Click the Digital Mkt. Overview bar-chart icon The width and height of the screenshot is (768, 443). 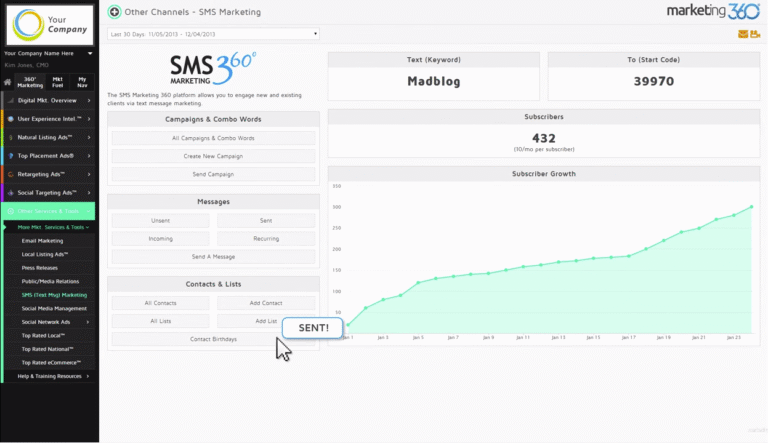pos(10,100)
